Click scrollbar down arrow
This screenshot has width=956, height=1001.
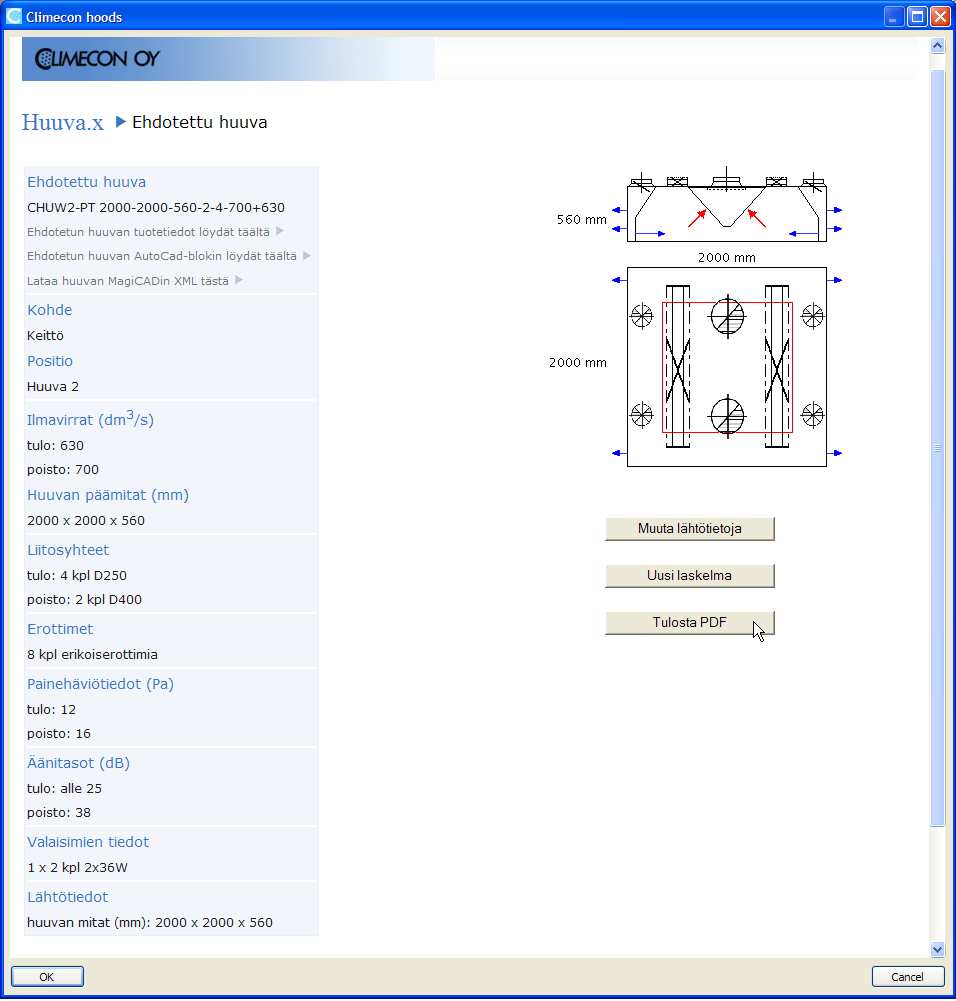coord(937,949)
